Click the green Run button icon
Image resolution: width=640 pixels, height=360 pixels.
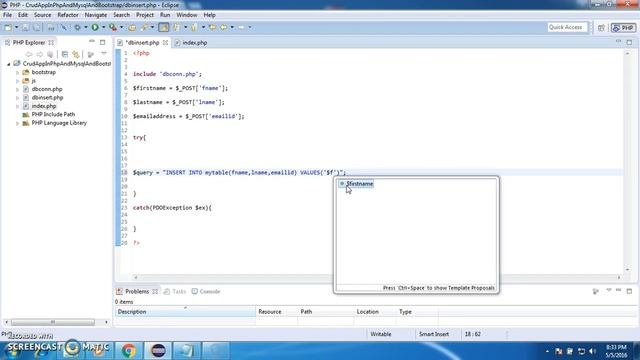coord(95,27)
